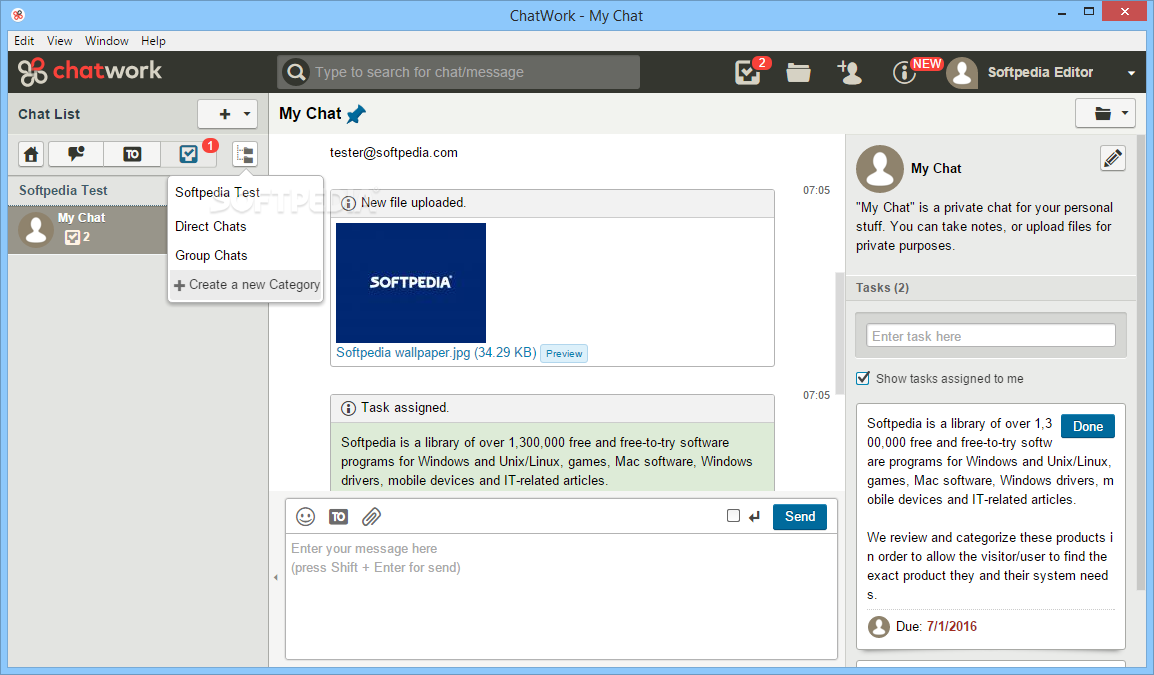Focus the message text area

click(561, 596)
